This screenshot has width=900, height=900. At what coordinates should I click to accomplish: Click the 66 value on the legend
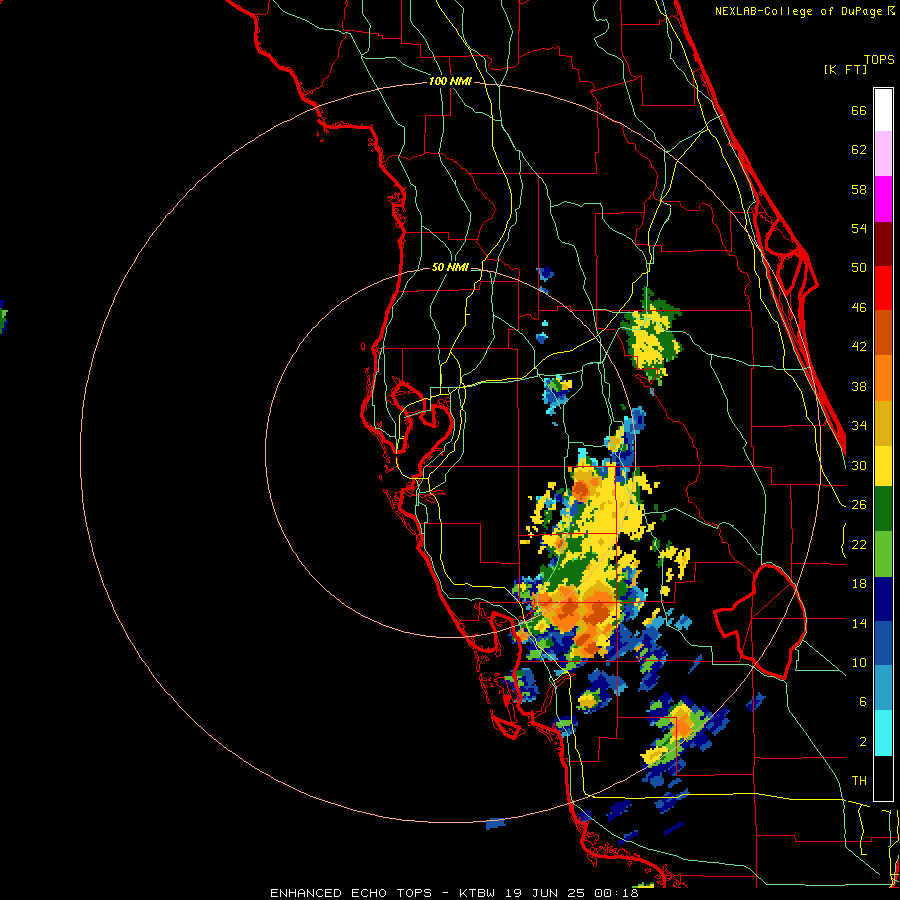(859, 110)
